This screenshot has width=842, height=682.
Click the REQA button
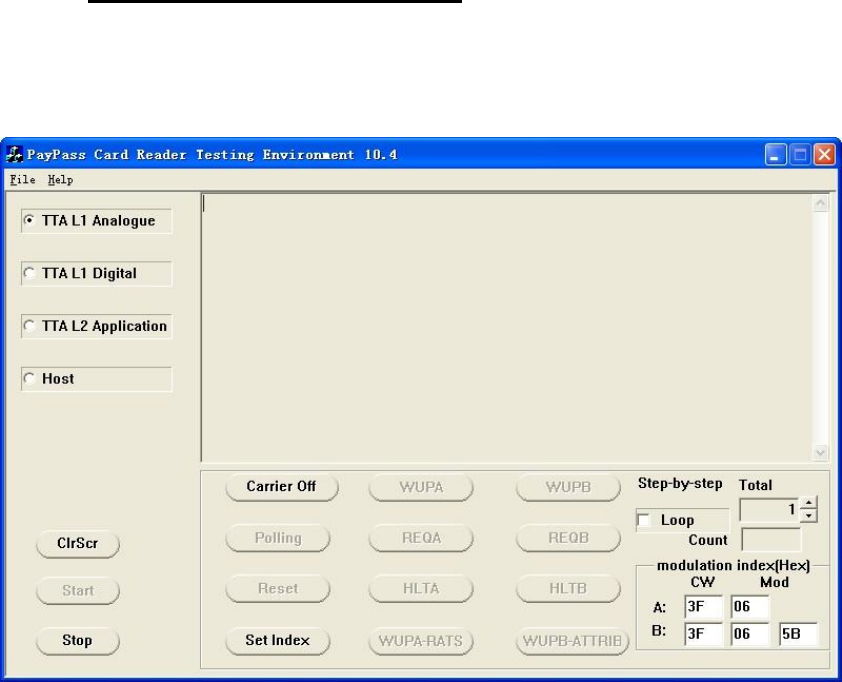pos(421,538)
